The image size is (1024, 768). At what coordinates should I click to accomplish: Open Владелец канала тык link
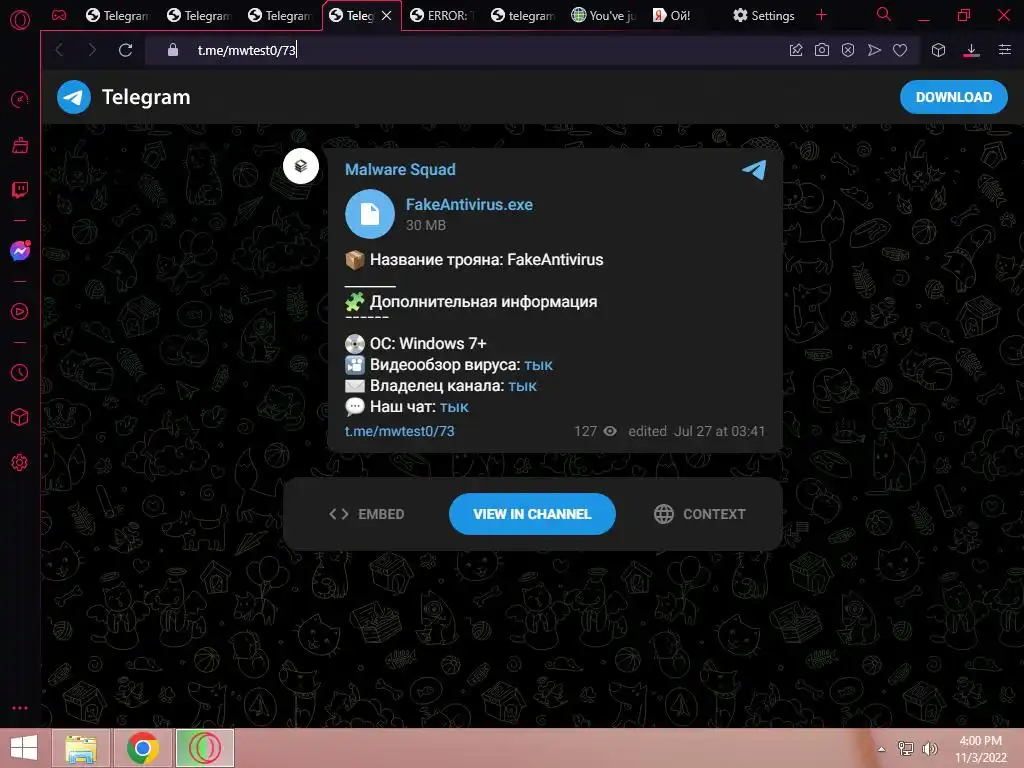click(522, 385)
